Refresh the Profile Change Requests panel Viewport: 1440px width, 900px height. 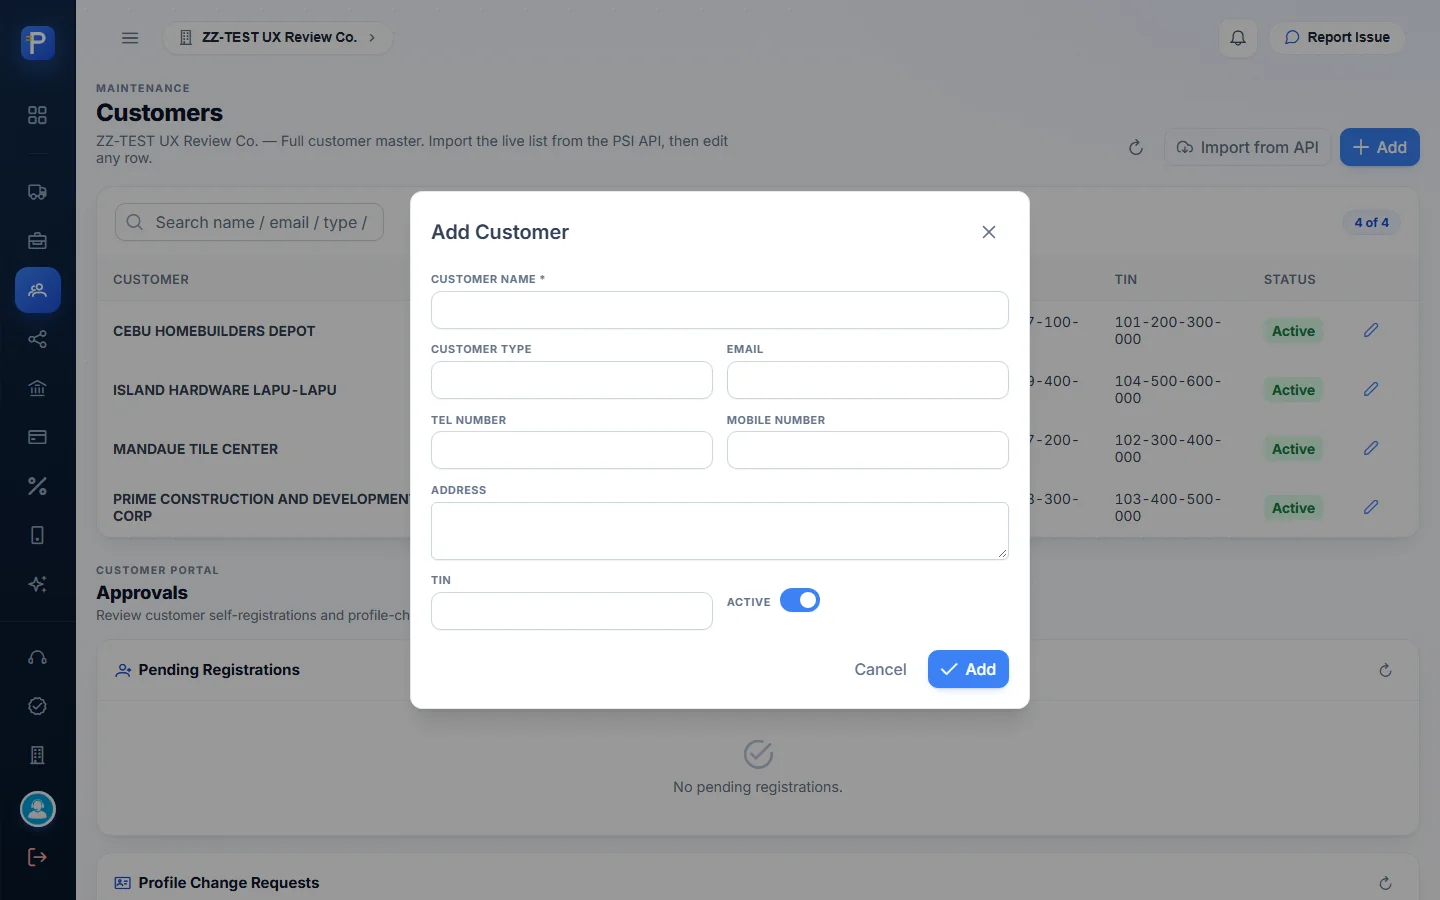(x=1385, y=883)
